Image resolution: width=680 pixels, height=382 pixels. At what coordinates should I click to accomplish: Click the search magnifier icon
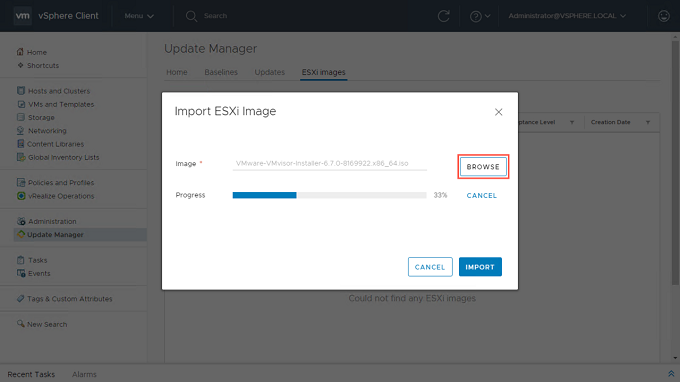[191, 16]
